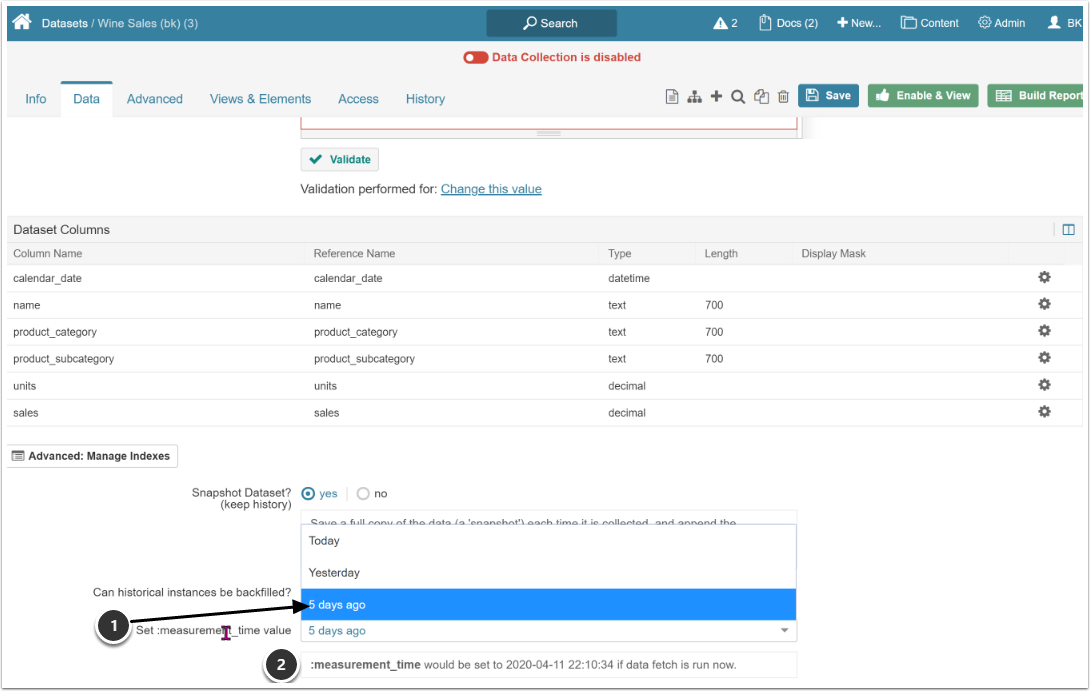Click the duplicate dataset icon
This screenshot has height=691, width=1090.
pyautogui.click(x=761, y=95)
